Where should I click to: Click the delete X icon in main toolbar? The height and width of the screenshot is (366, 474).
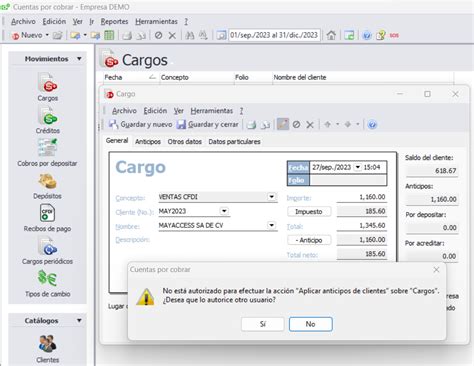click(x=172, y=35)
